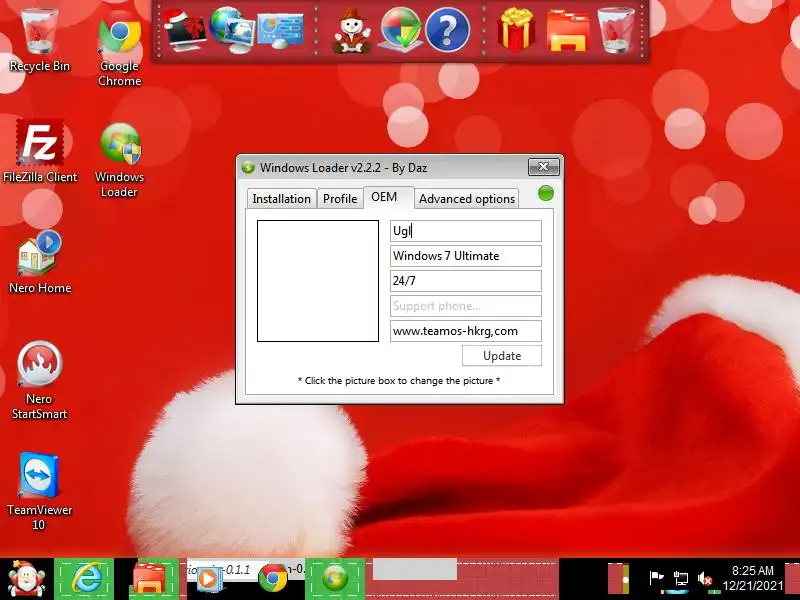Screen dimensions: 800x600
Task: Switch to the Profile tab
Action: (340, 198)
